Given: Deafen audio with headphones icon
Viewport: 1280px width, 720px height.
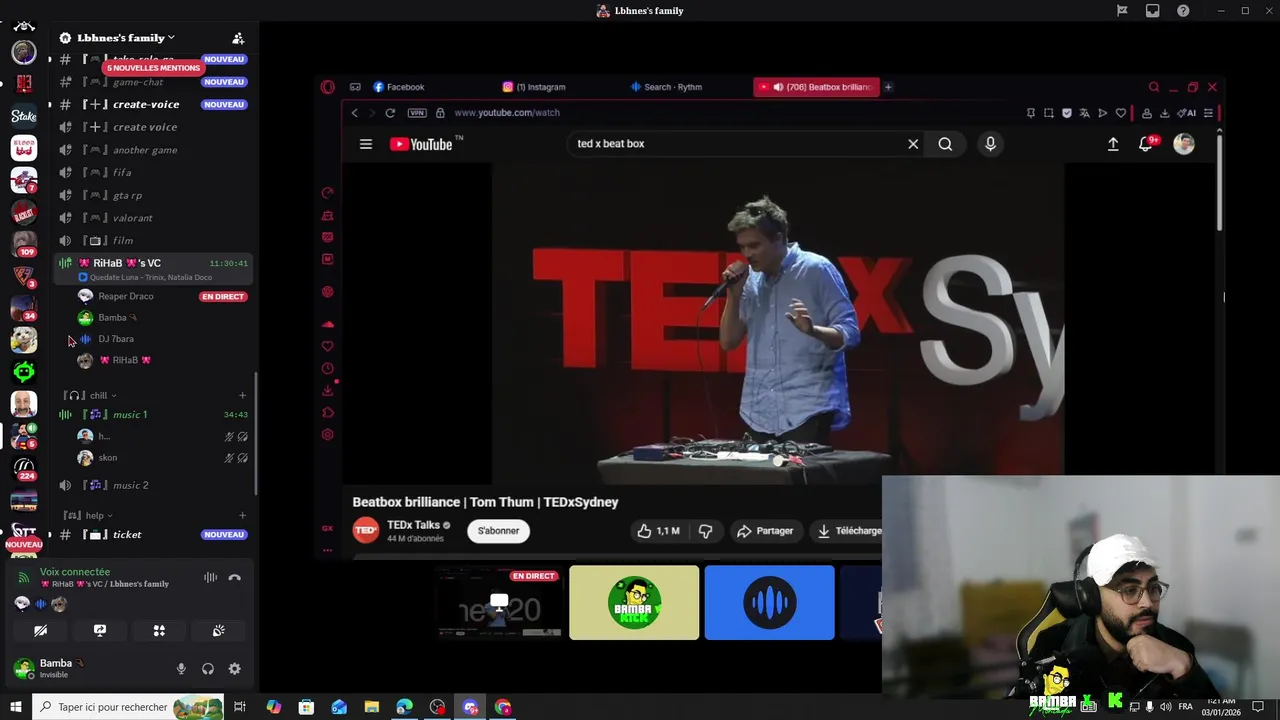Looking at the screenshot, I should tap(208, 669).
